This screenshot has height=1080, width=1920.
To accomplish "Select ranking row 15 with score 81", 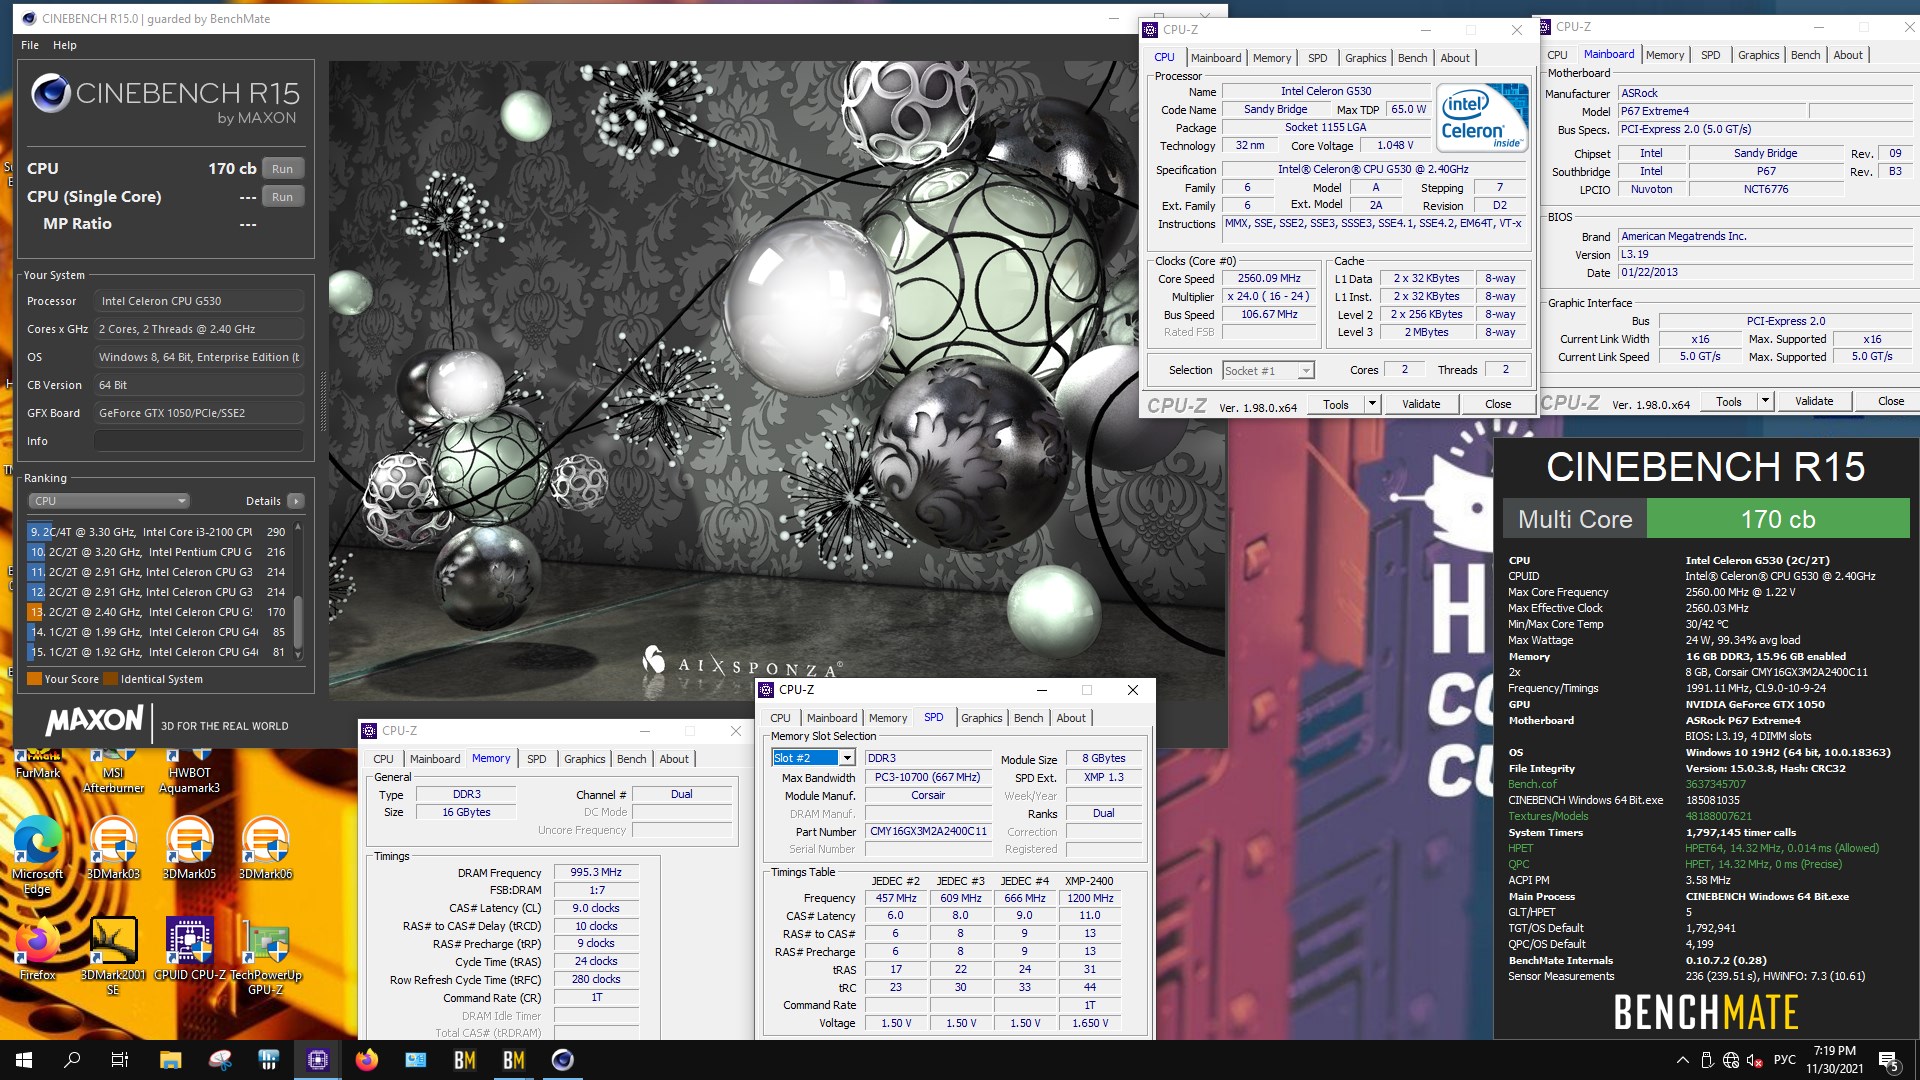I will point(158,652).
